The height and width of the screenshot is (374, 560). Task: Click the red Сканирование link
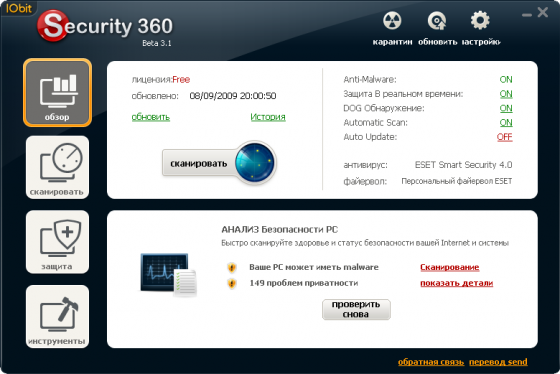tap(450, 267)
